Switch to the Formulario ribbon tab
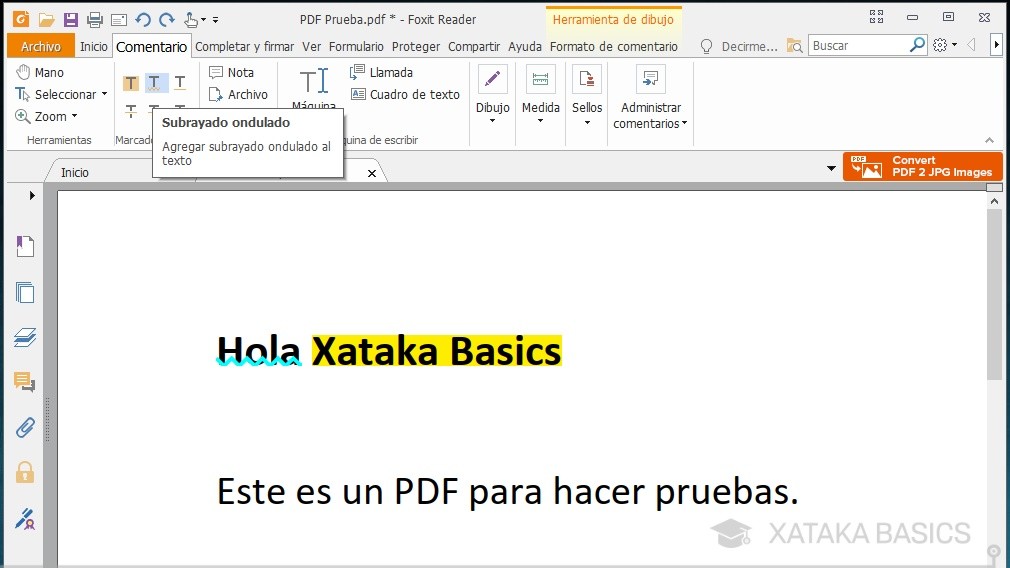1010x568 pixels. 356,46
